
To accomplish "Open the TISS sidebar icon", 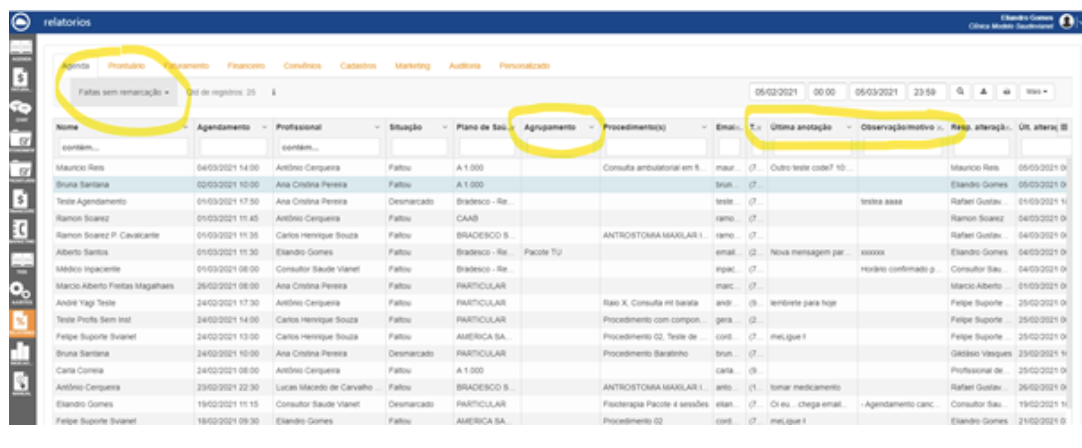I will (21, 262).
